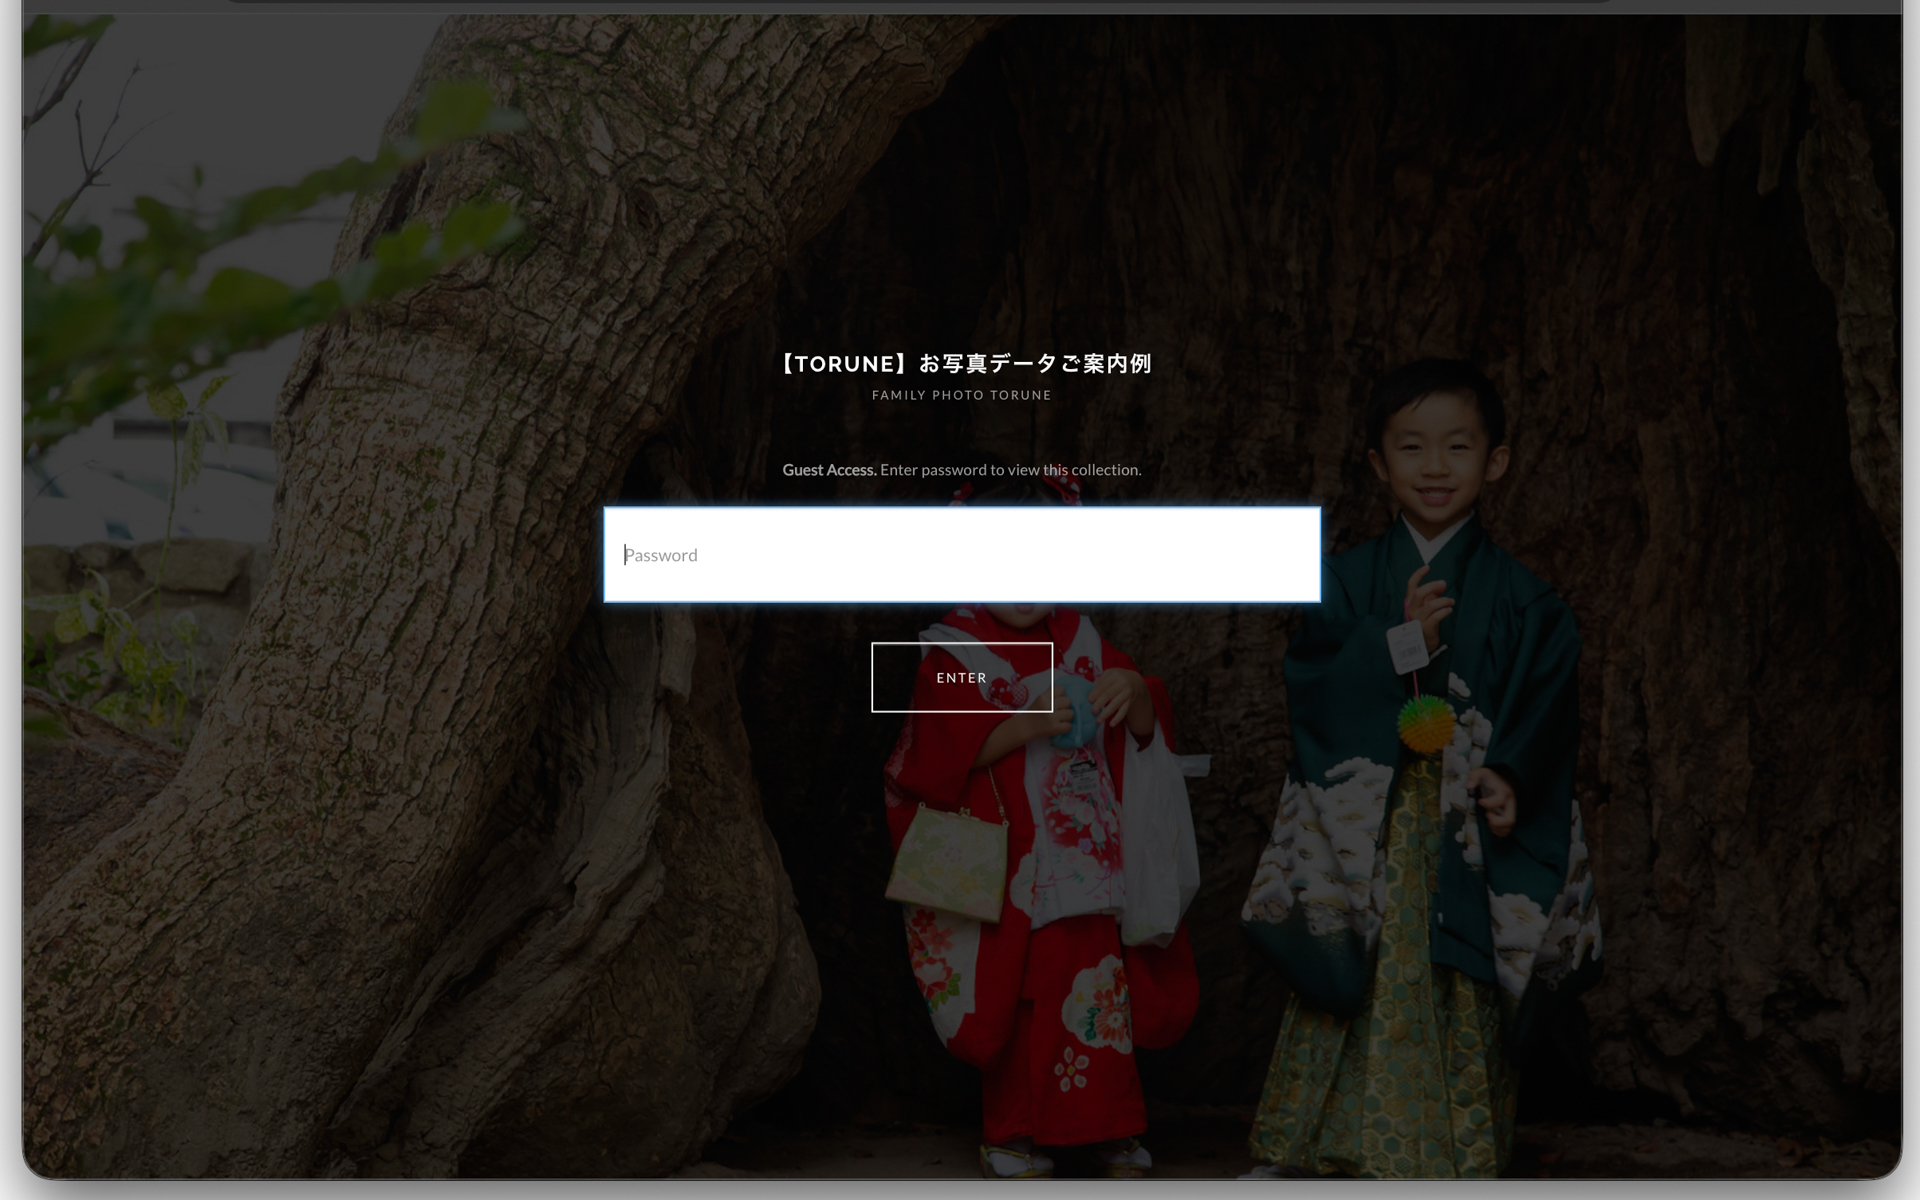The width and height of the screenshot is (1920, 1200).
Task: Click the white paper tag on boy's kimono
Action: (1408, 646)
